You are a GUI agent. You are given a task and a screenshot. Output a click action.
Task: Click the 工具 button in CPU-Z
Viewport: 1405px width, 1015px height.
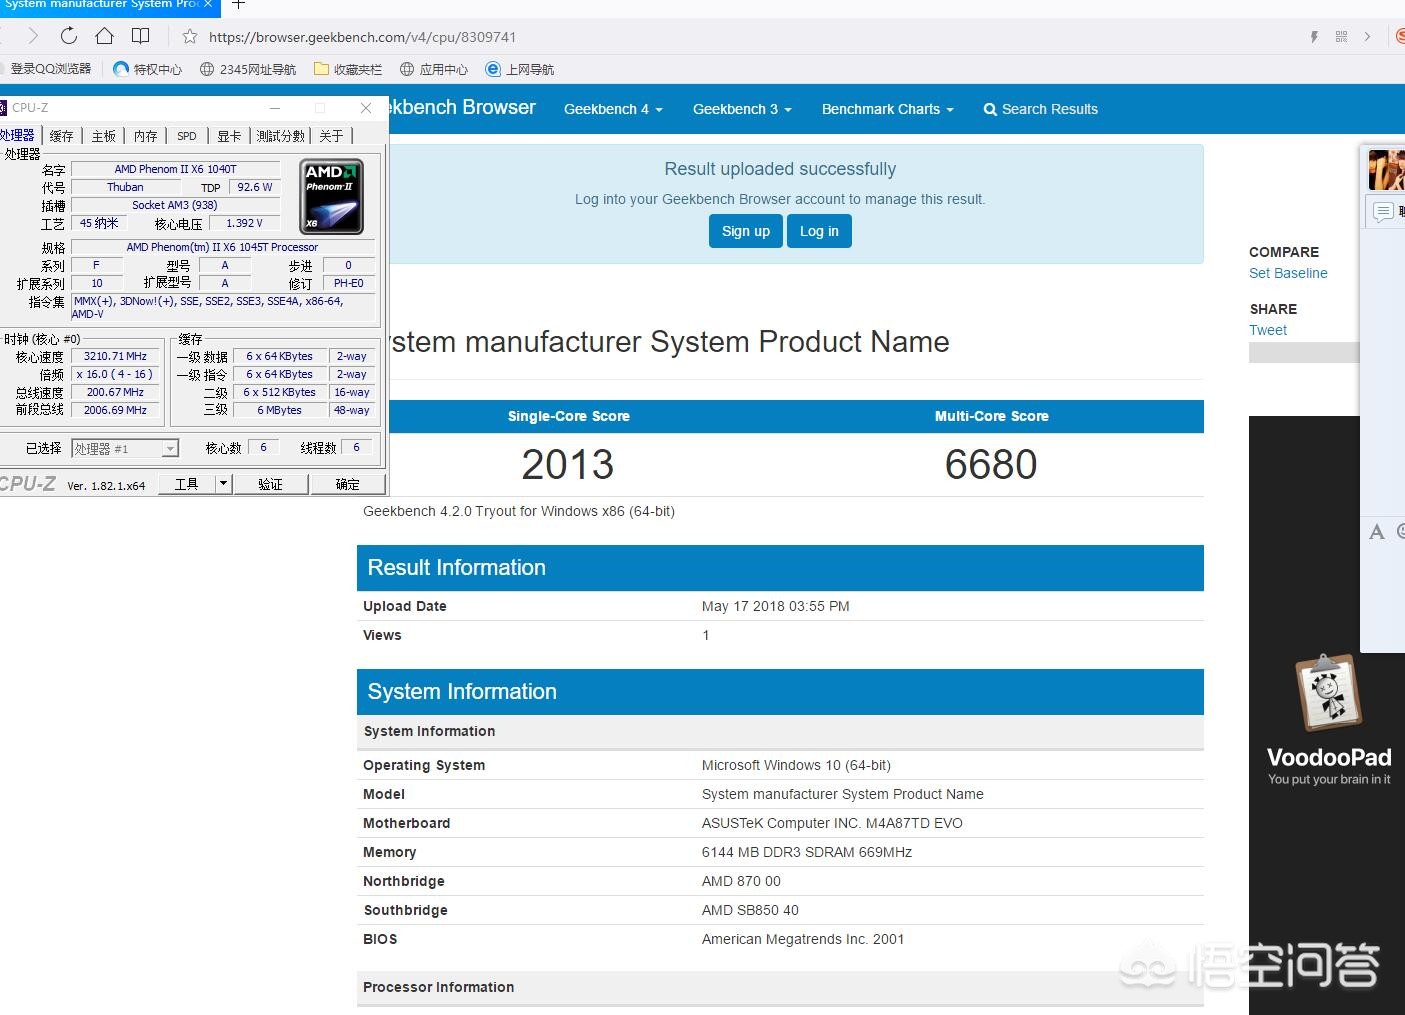(187, 484)
